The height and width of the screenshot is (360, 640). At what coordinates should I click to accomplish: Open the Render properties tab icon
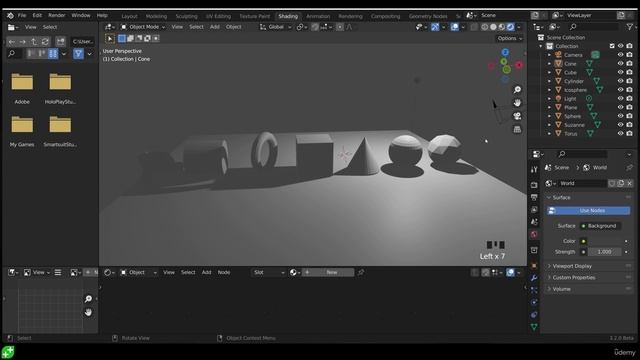point(534,185)
